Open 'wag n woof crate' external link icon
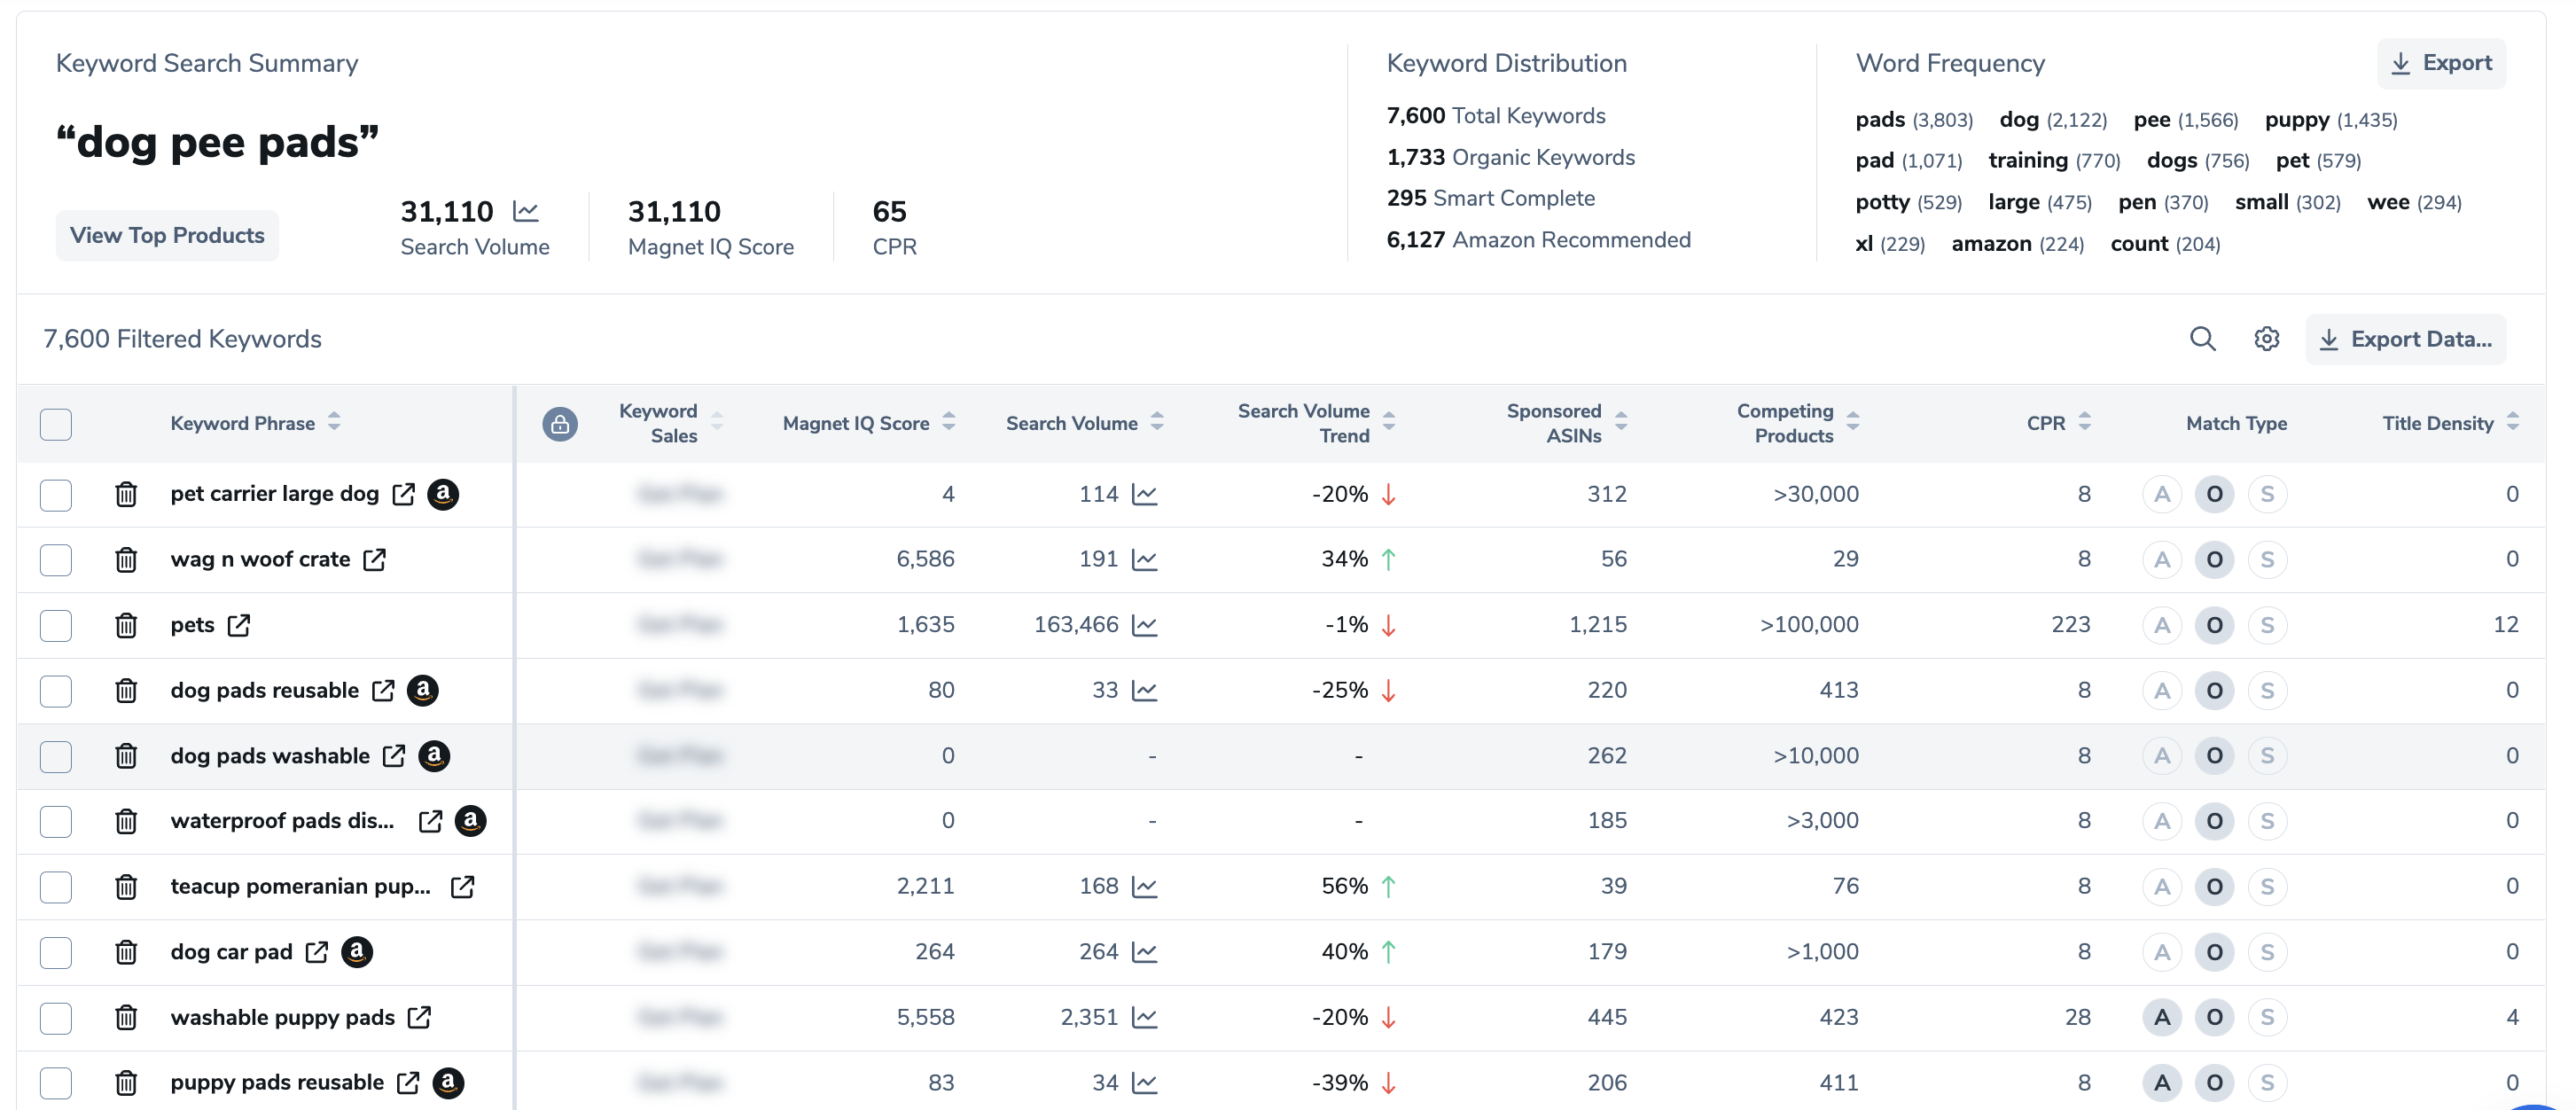2576x1110 pixels. click(375, 559)
